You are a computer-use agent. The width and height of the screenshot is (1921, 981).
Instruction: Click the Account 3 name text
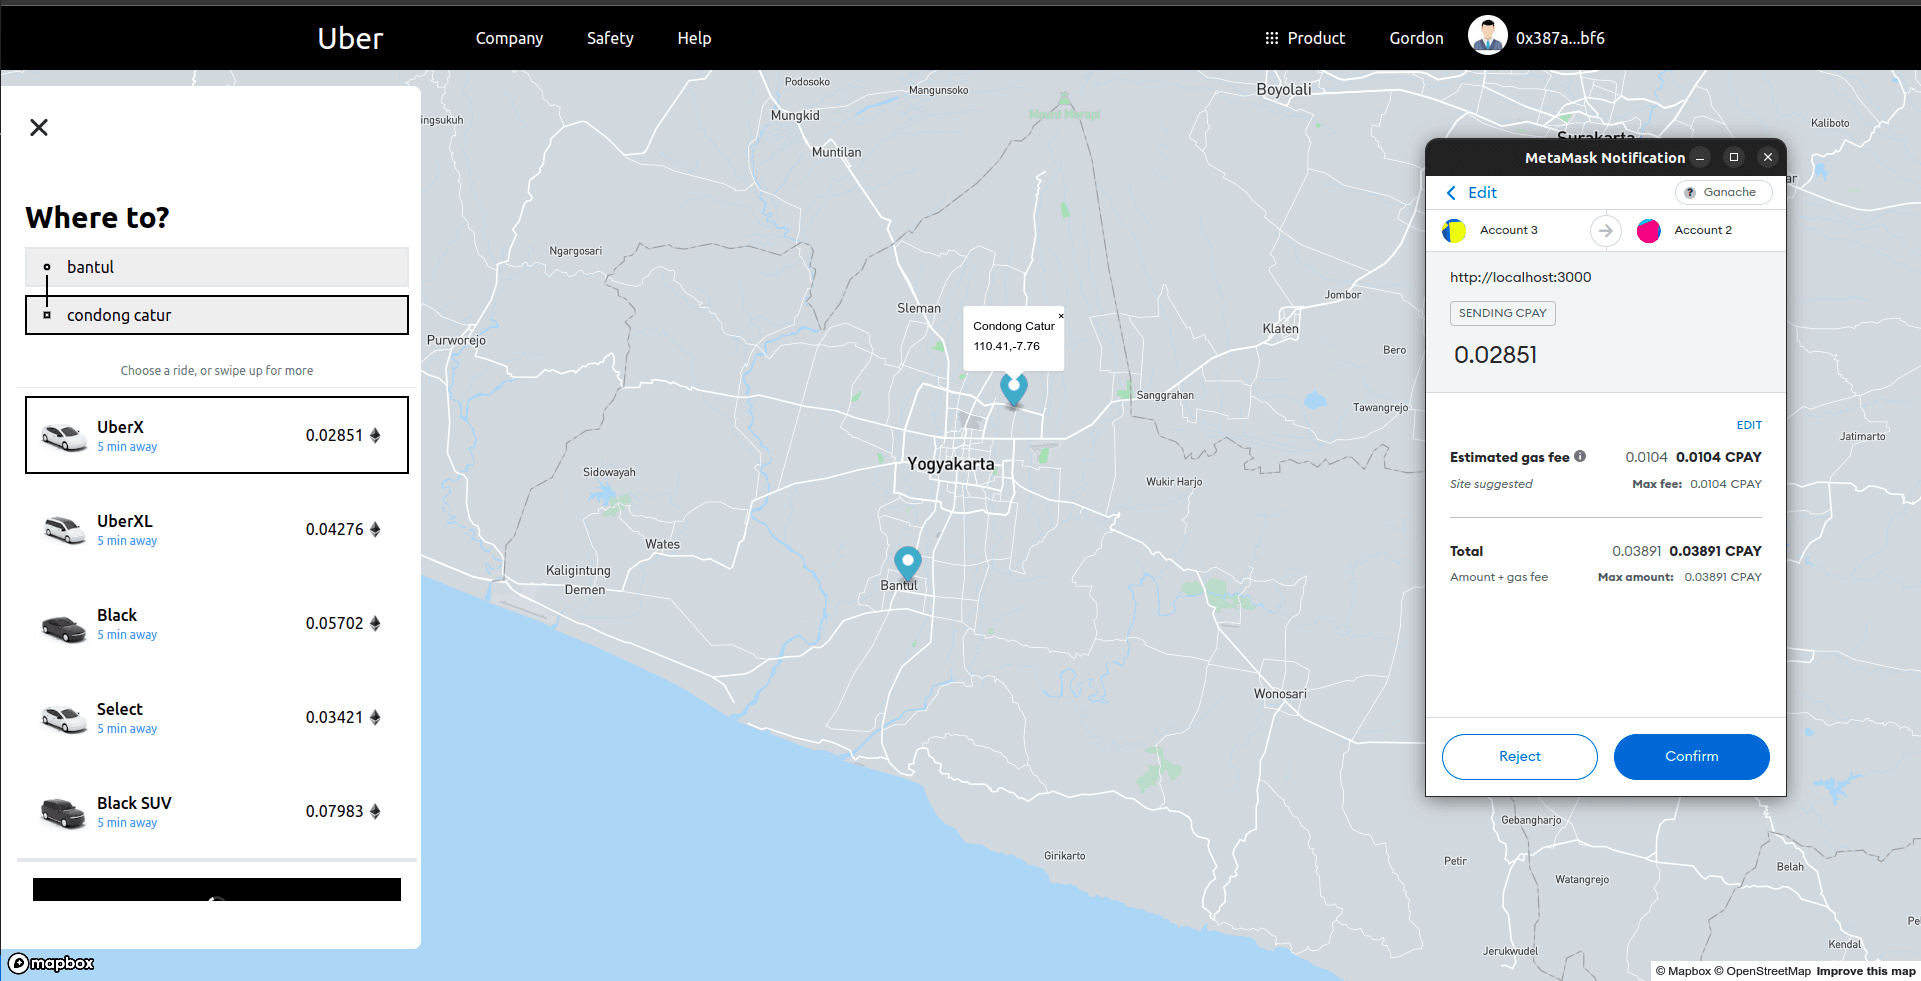1509,230
